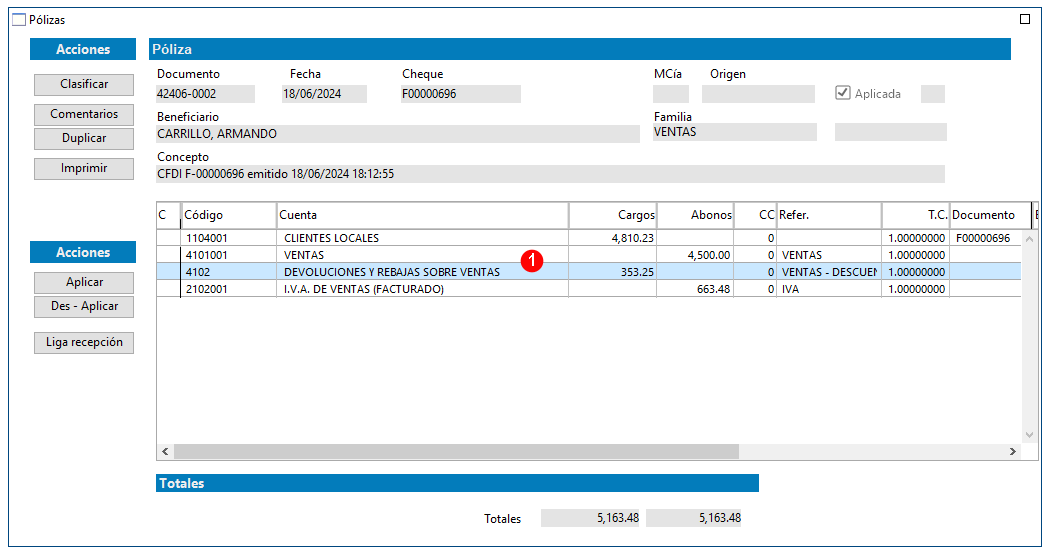Click the empty Origen field
Image resolution: width=1048 pixels, height=552 pixels.
pyautogui.click(x=758, y=94)
